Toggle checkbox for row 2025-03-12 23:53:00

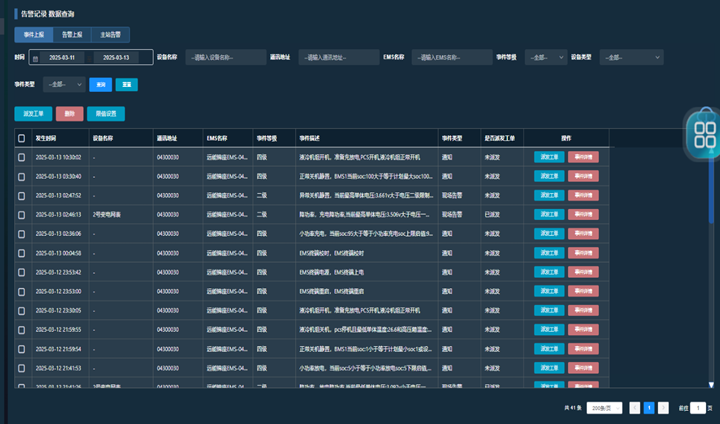[x=22, y=291]
